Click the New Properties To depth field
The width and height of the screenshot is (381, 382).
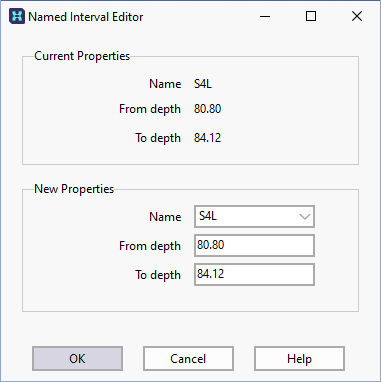coord(254,275)
